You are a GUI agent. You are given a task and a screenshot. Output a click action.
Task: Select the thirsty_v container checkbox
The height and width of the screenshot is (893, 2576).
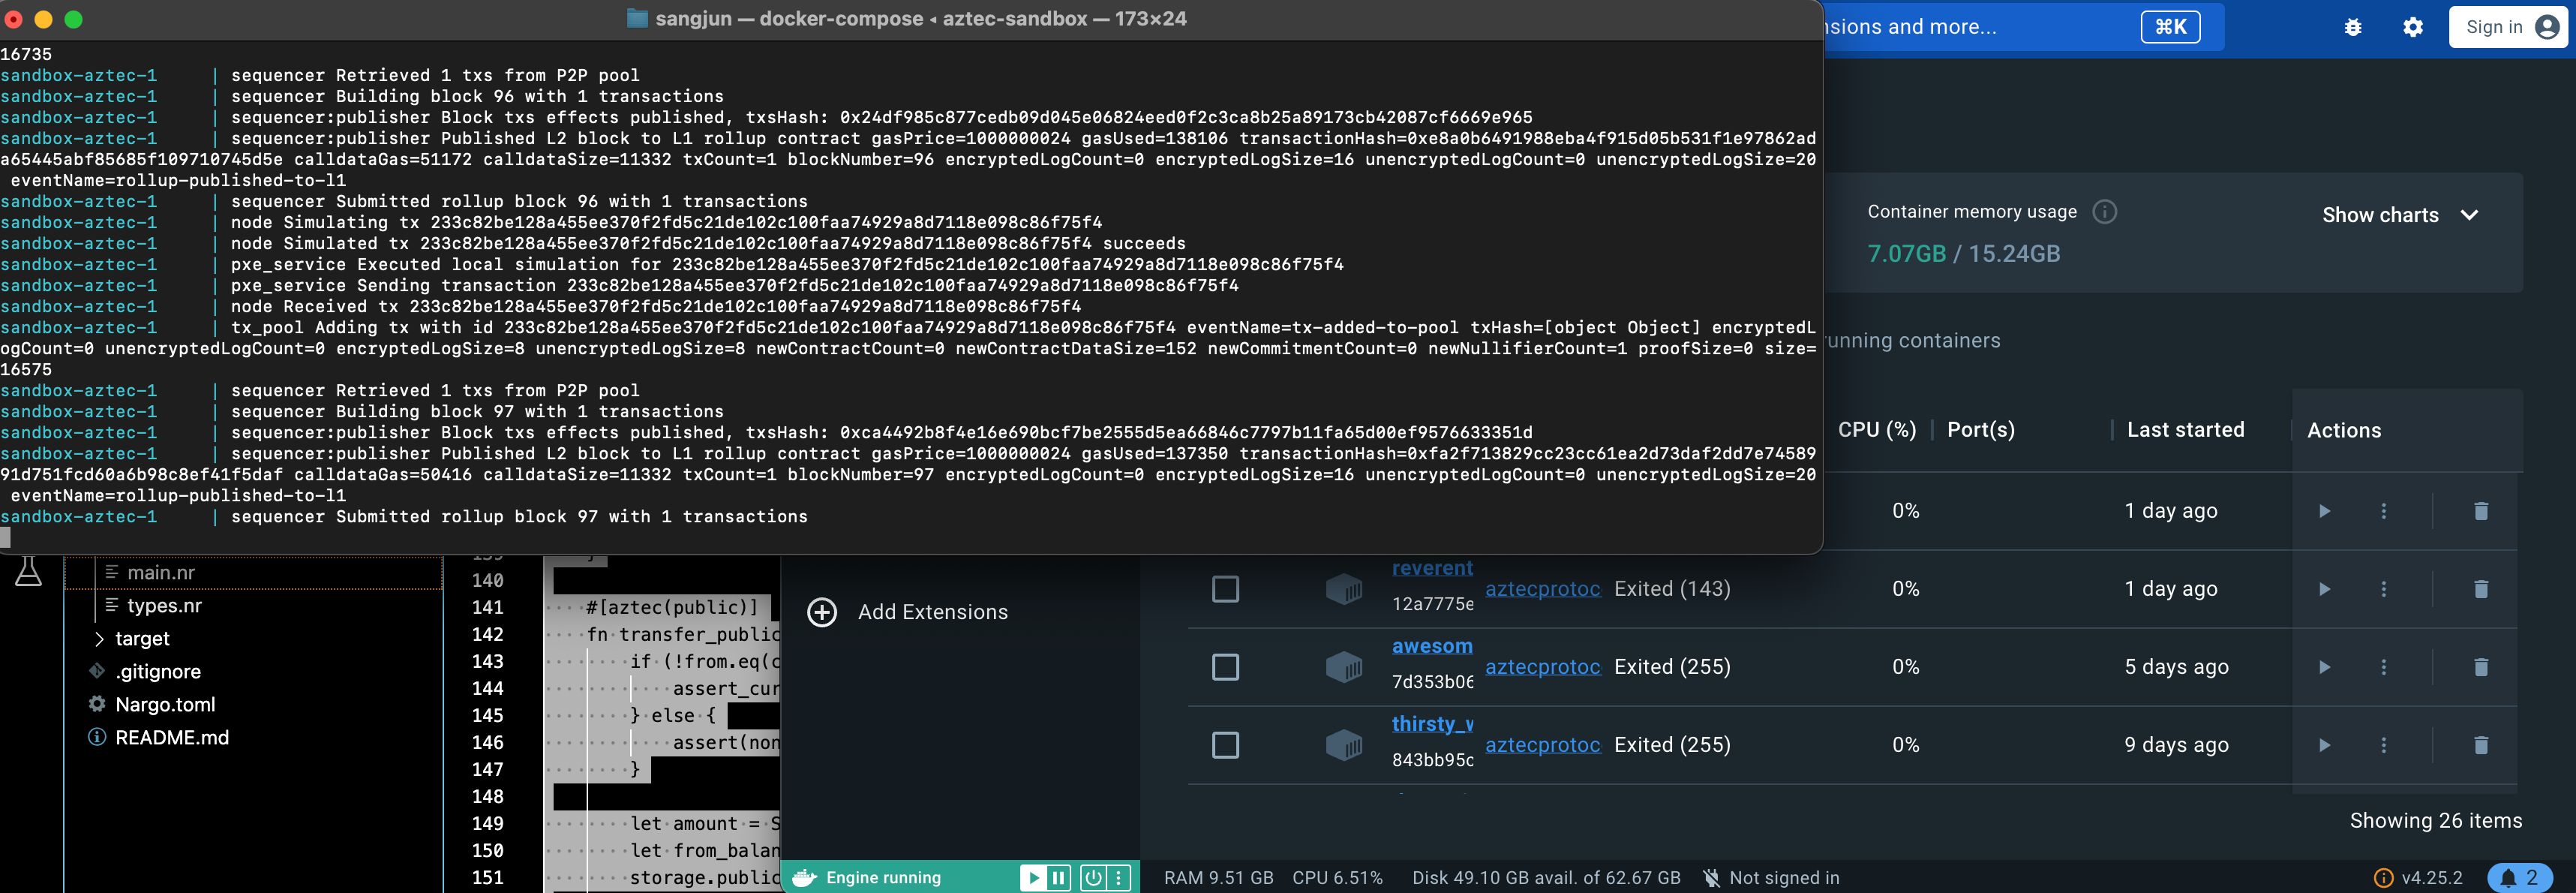[1225, 745]
